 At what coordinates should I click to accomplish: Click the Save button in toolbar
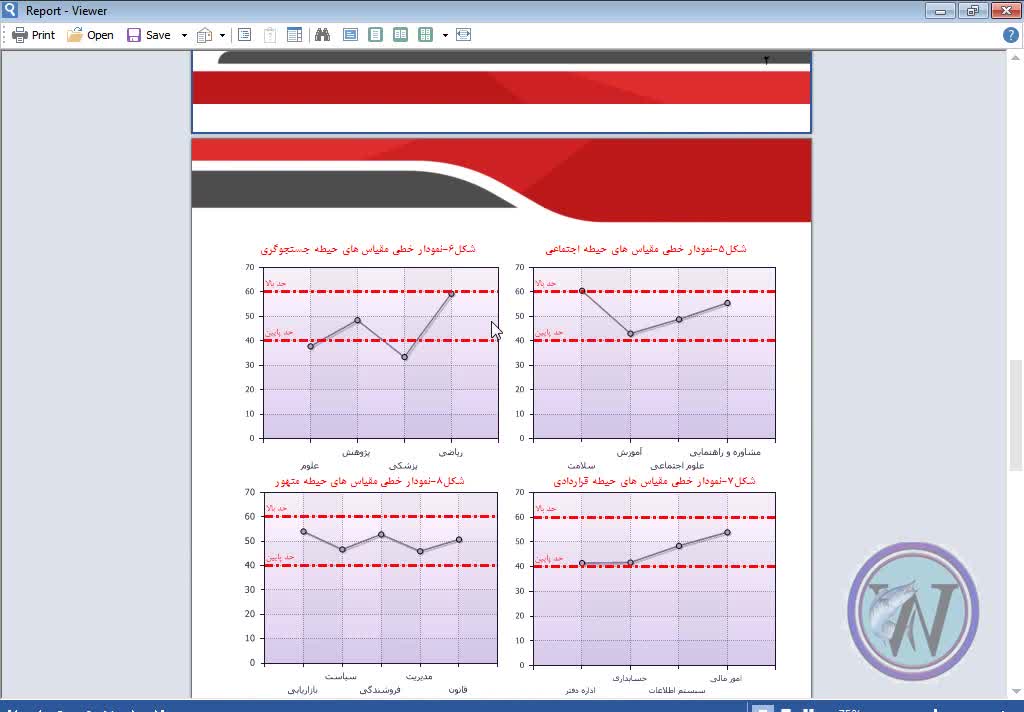(149, 35)
